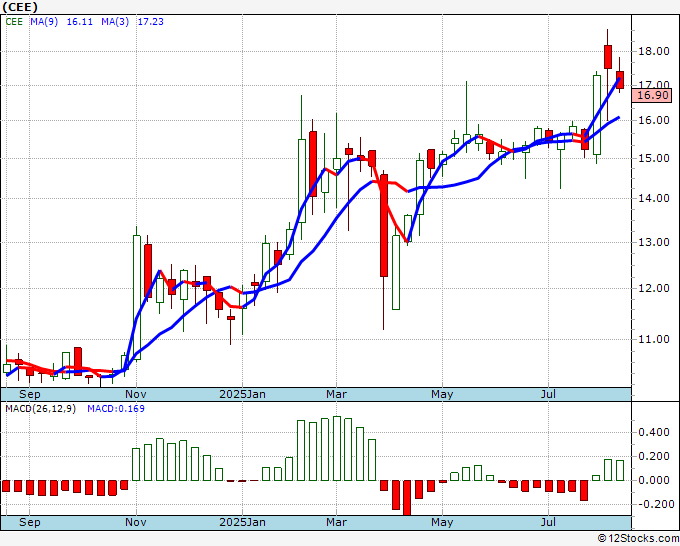Click the lowest red MACD bar in April
The image size is (680, 546).
tap(407, 497)
